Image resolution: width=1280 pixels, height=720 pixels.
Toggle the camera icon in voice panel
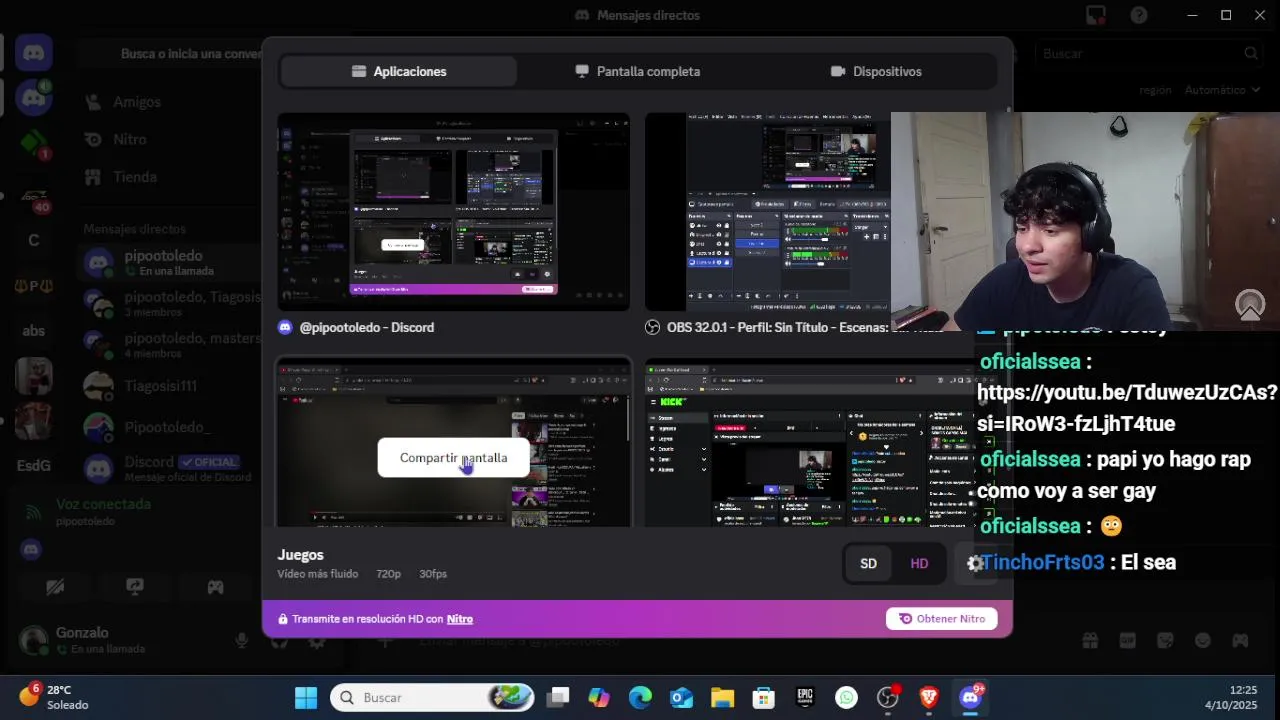point(55,587)
